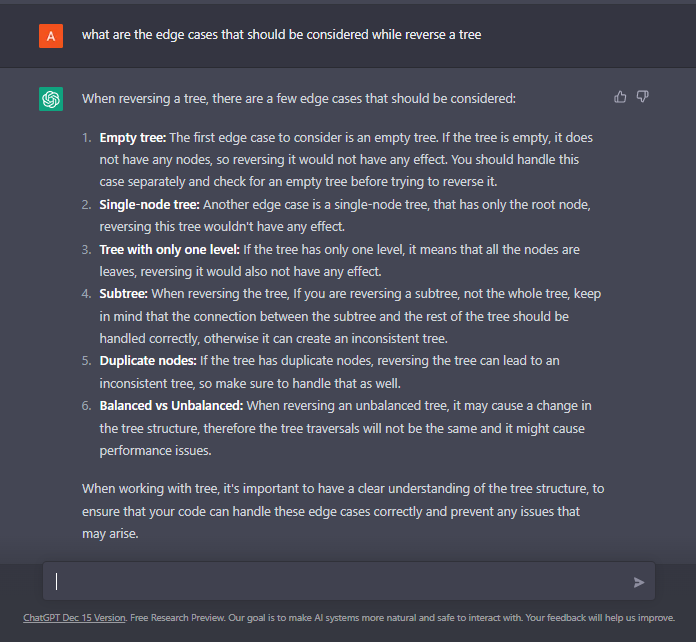
Task: Click the thumbs down feedback icon
Action: [x=643, y=97]
